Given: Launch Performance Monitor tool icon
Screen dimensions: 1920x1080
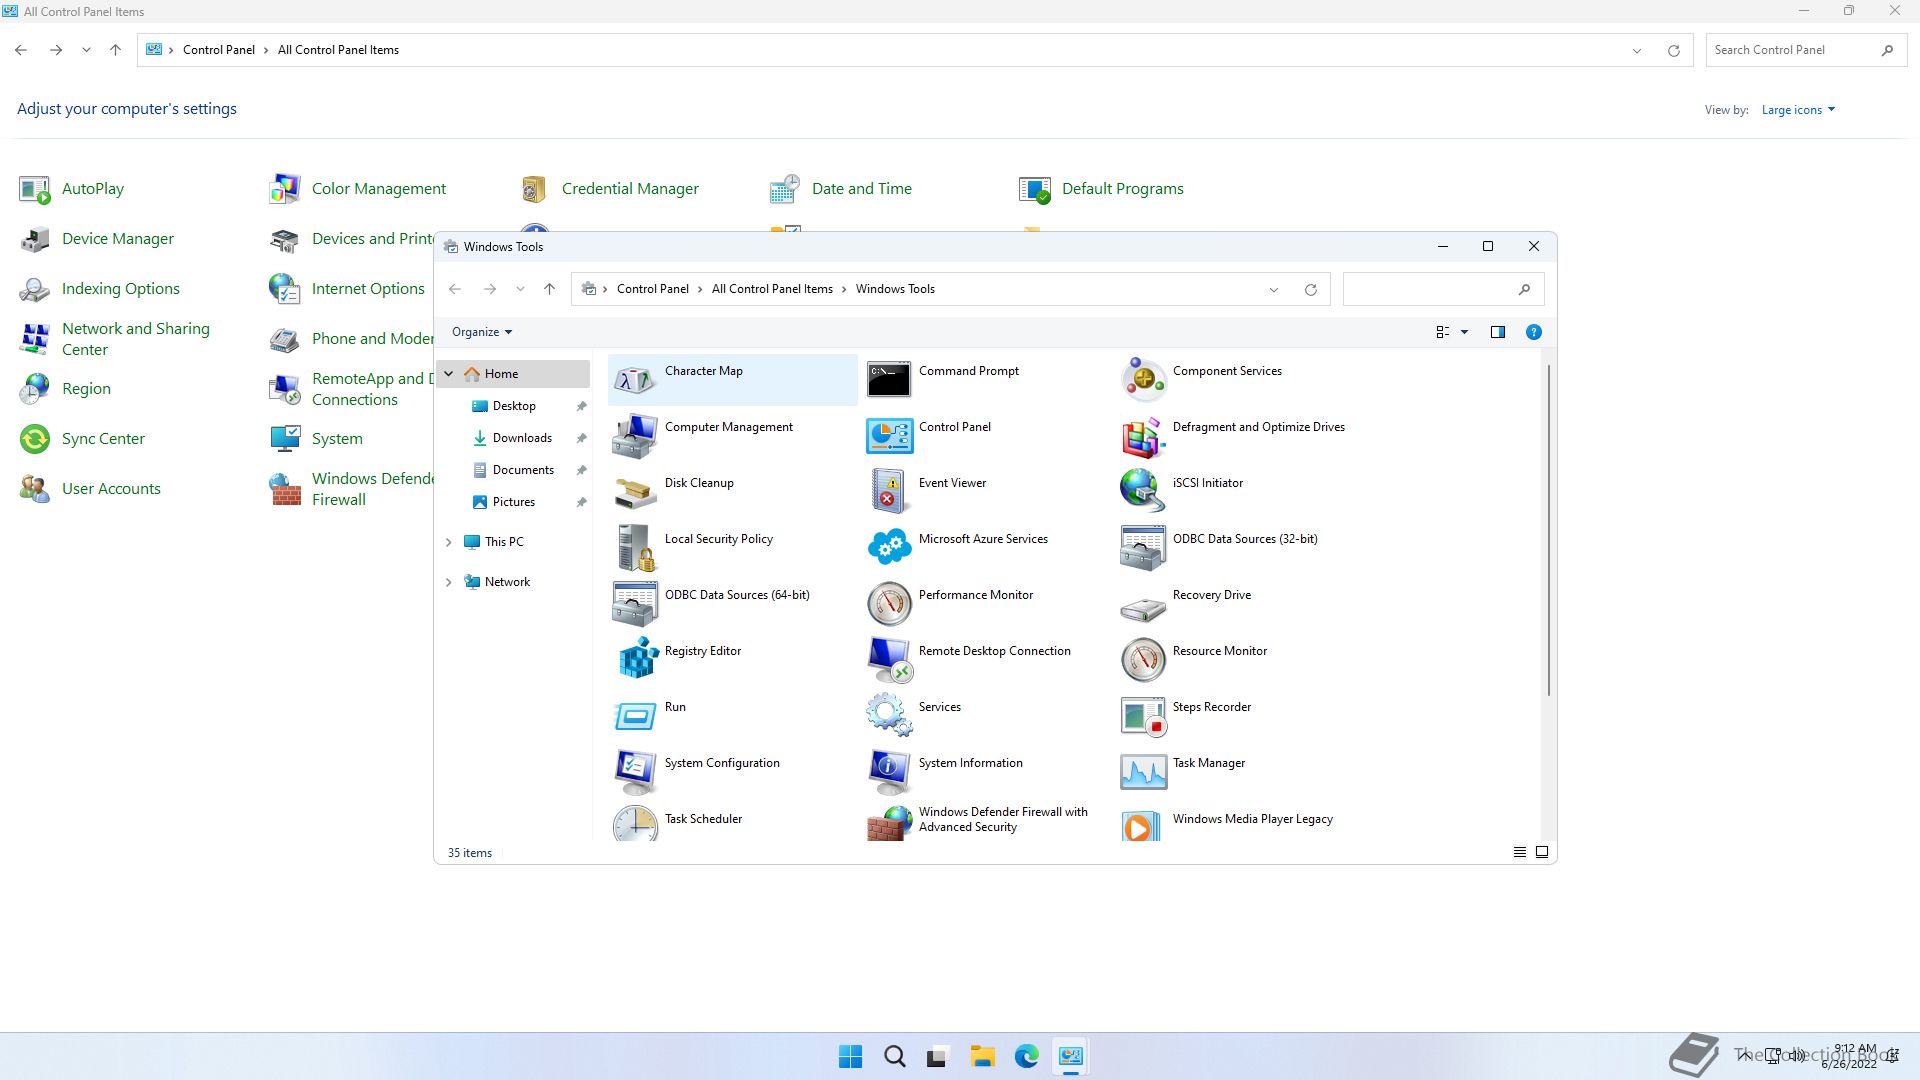Looking at the screenshot, I should point(889,603).
